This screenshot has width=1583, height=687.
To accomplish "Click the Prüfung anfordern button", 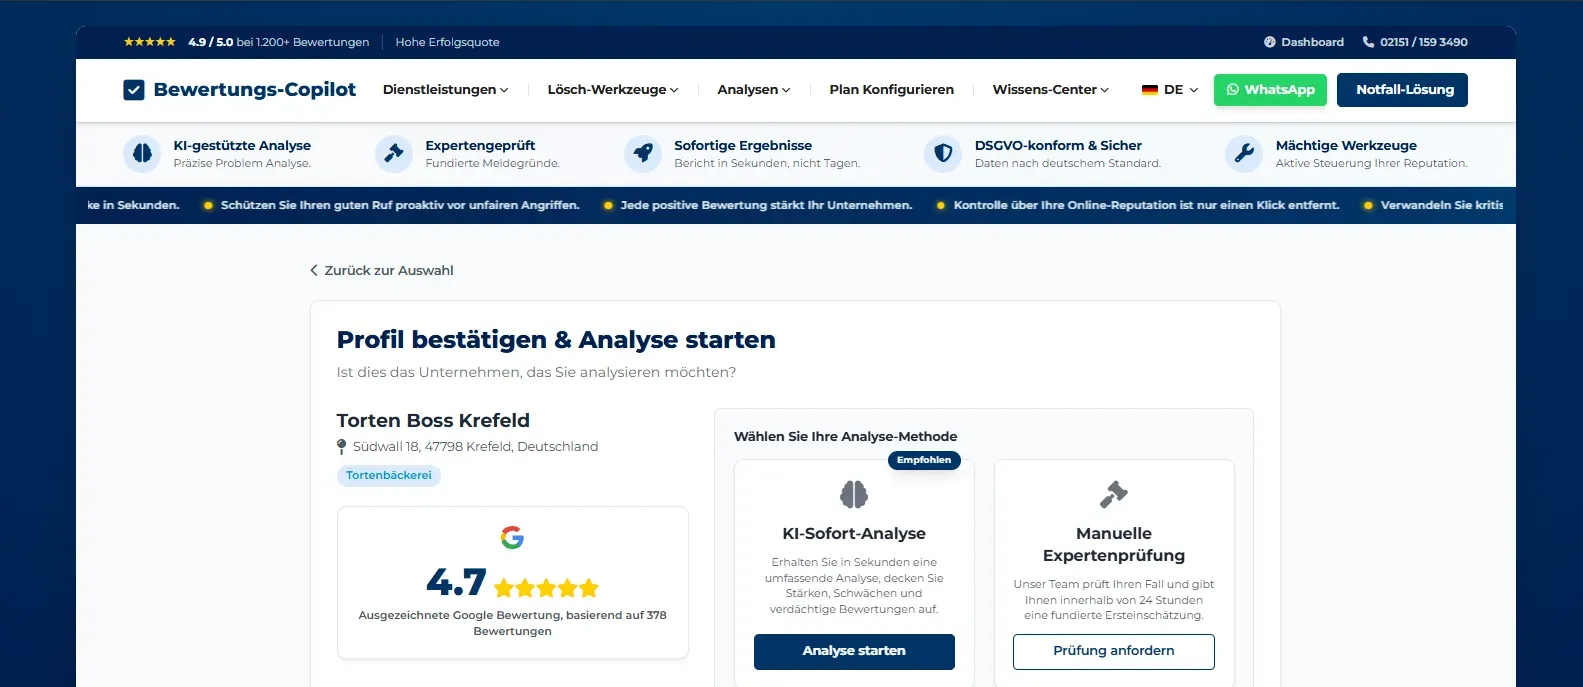I will [1114, 651].
